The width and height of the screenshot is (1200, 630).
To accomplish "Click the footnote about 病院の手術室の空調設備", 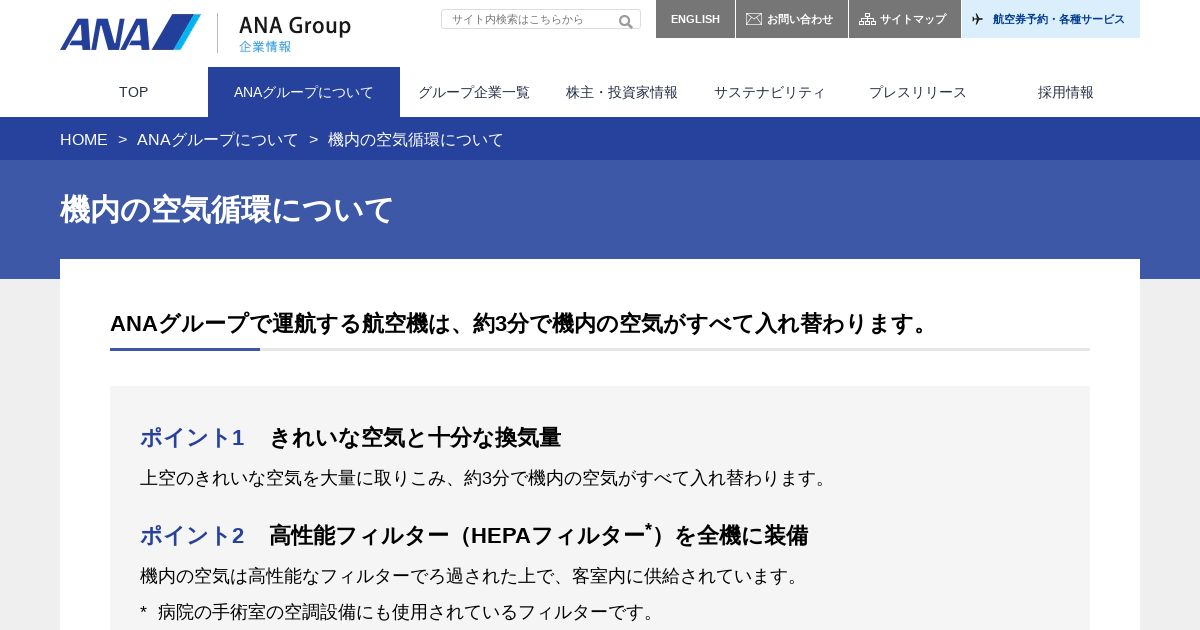I will coord(401,612).
